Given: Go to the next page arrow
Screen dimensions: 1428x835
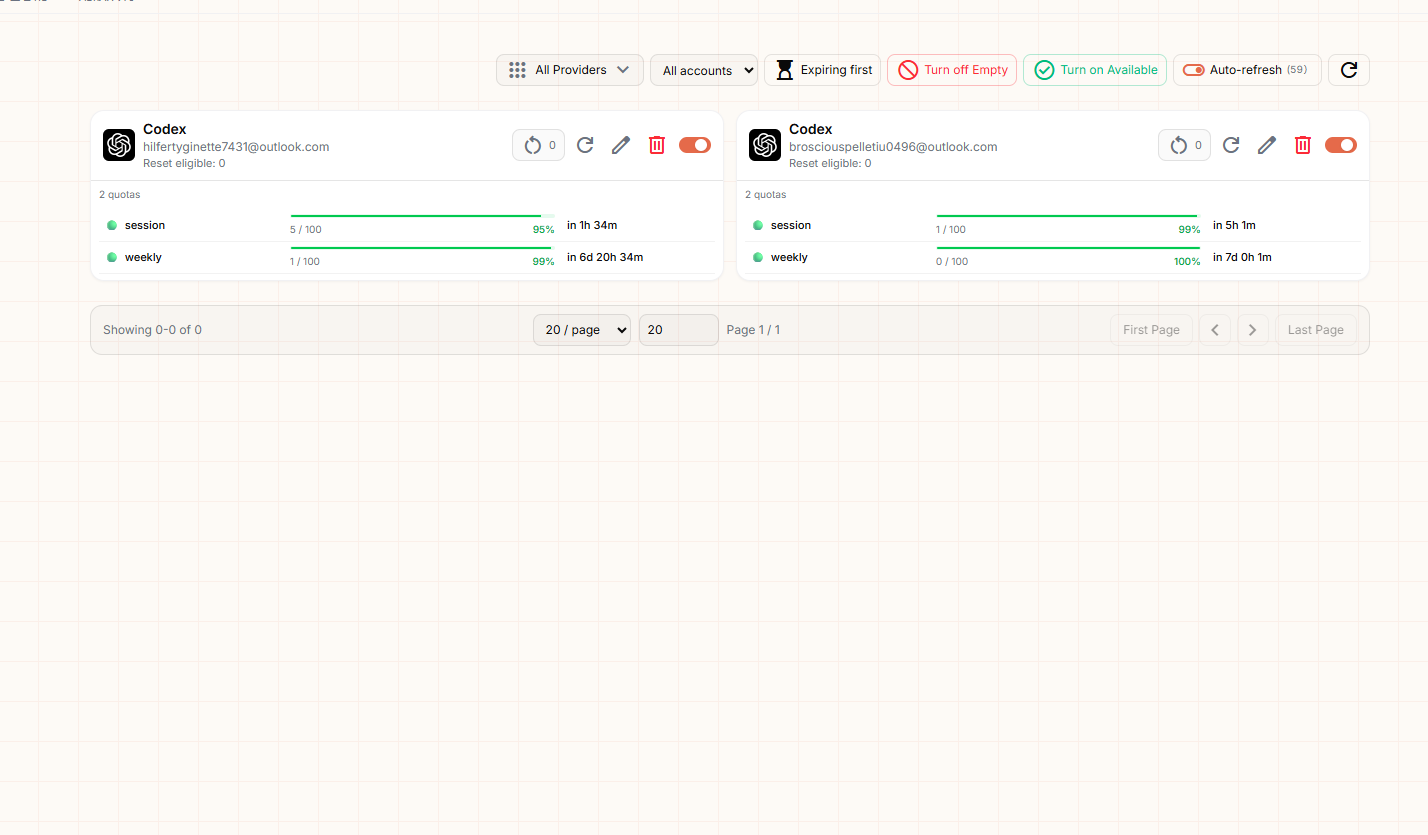Looking at the screenshot, I should pos(1252,330).
